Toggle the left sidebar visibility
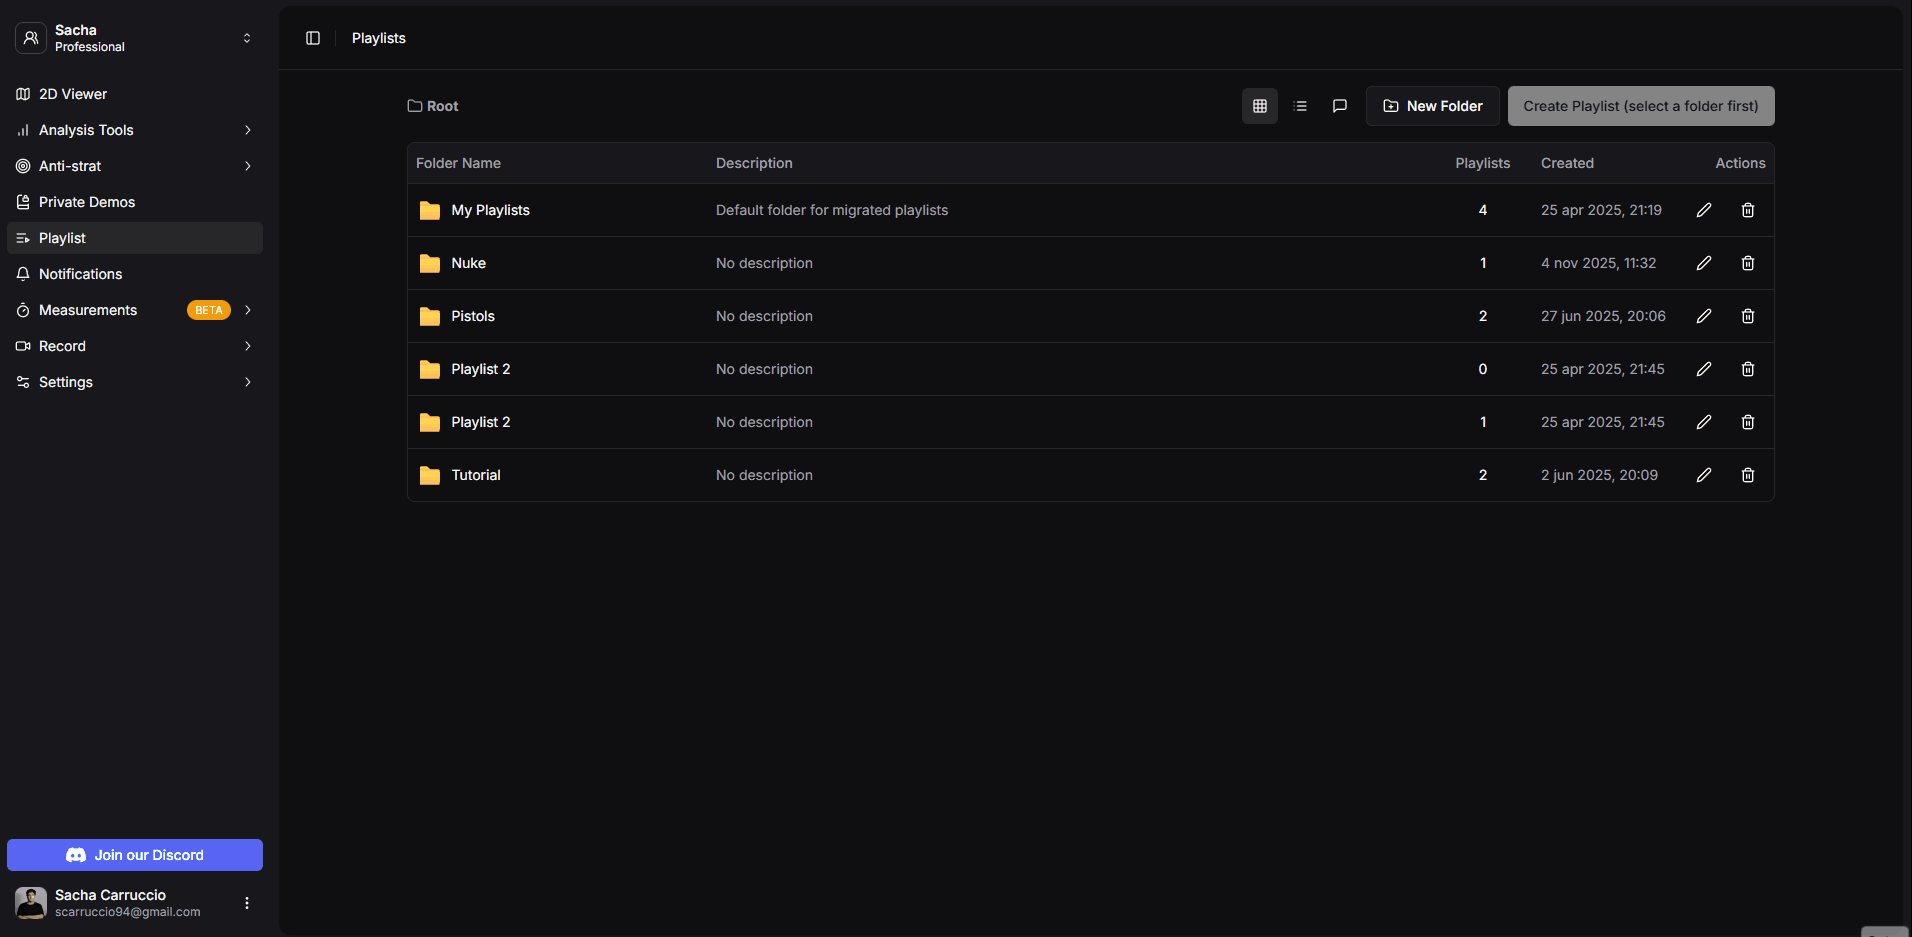The width and height of the screenshot is (1912, 937). [x=312, y=37]
